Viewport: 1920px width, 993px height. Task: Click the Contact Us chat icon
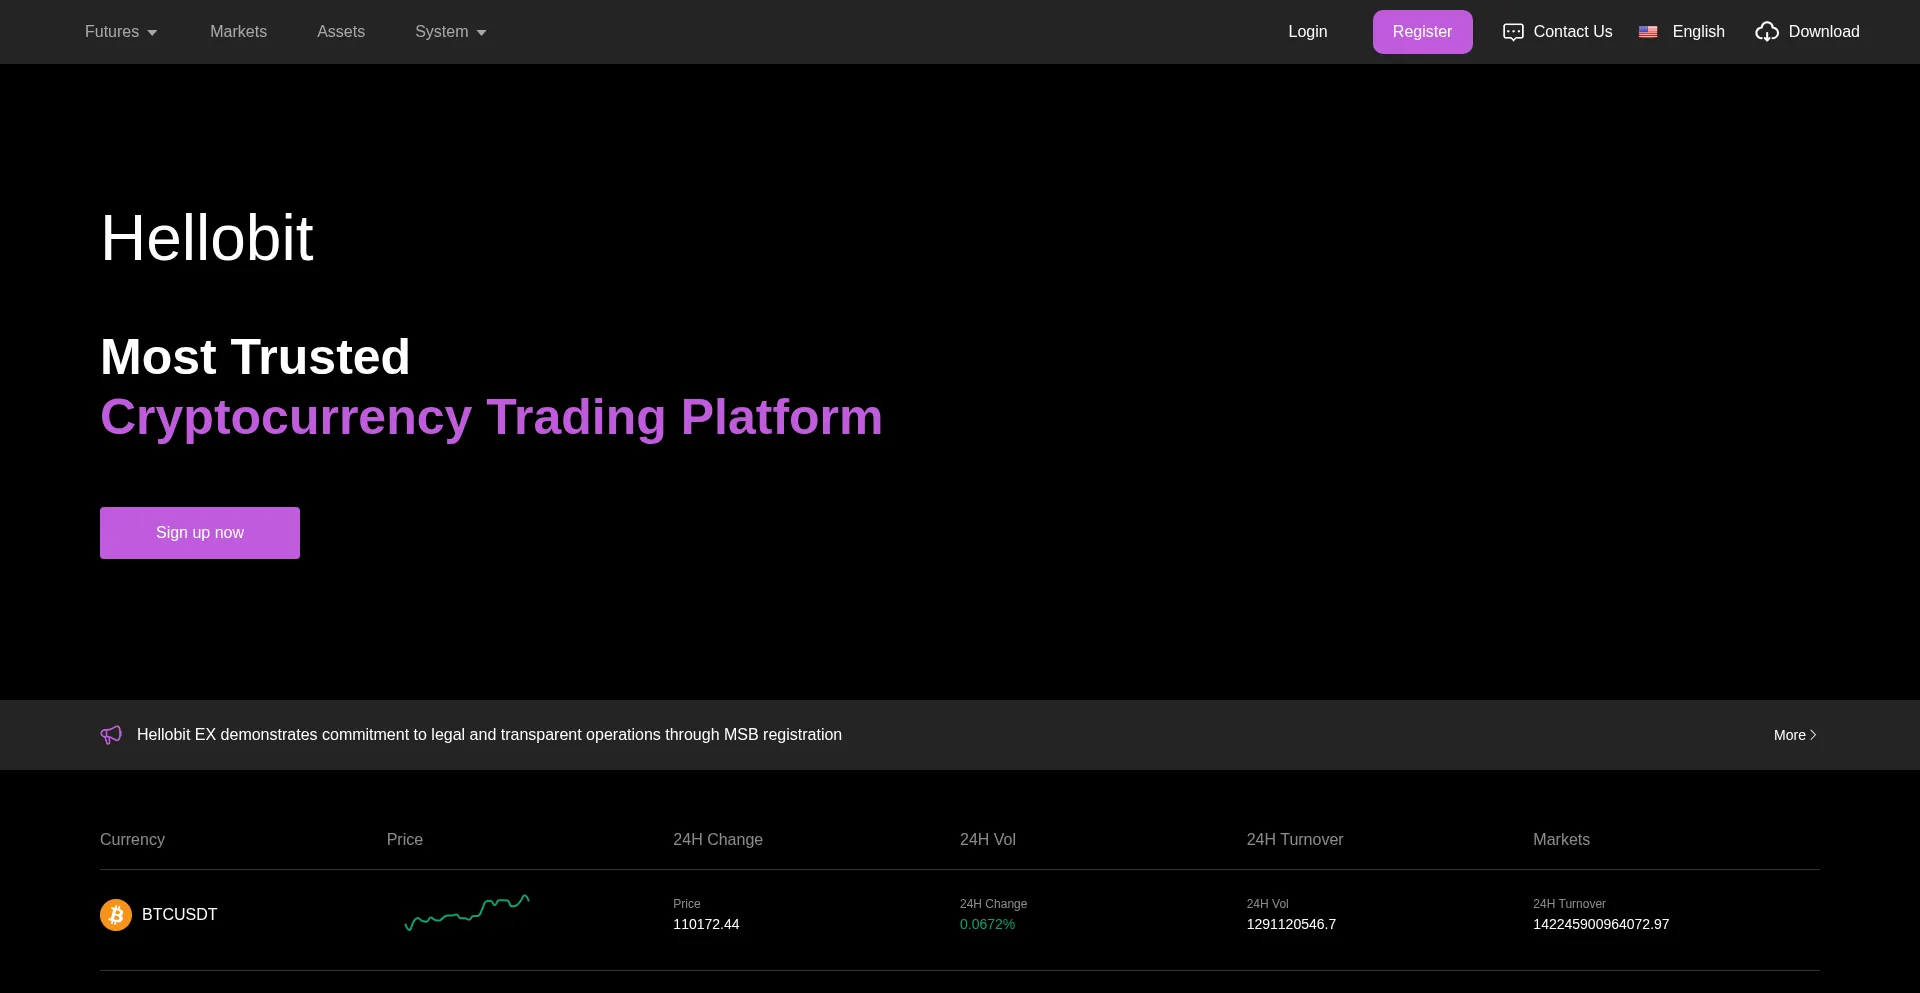1513,32
